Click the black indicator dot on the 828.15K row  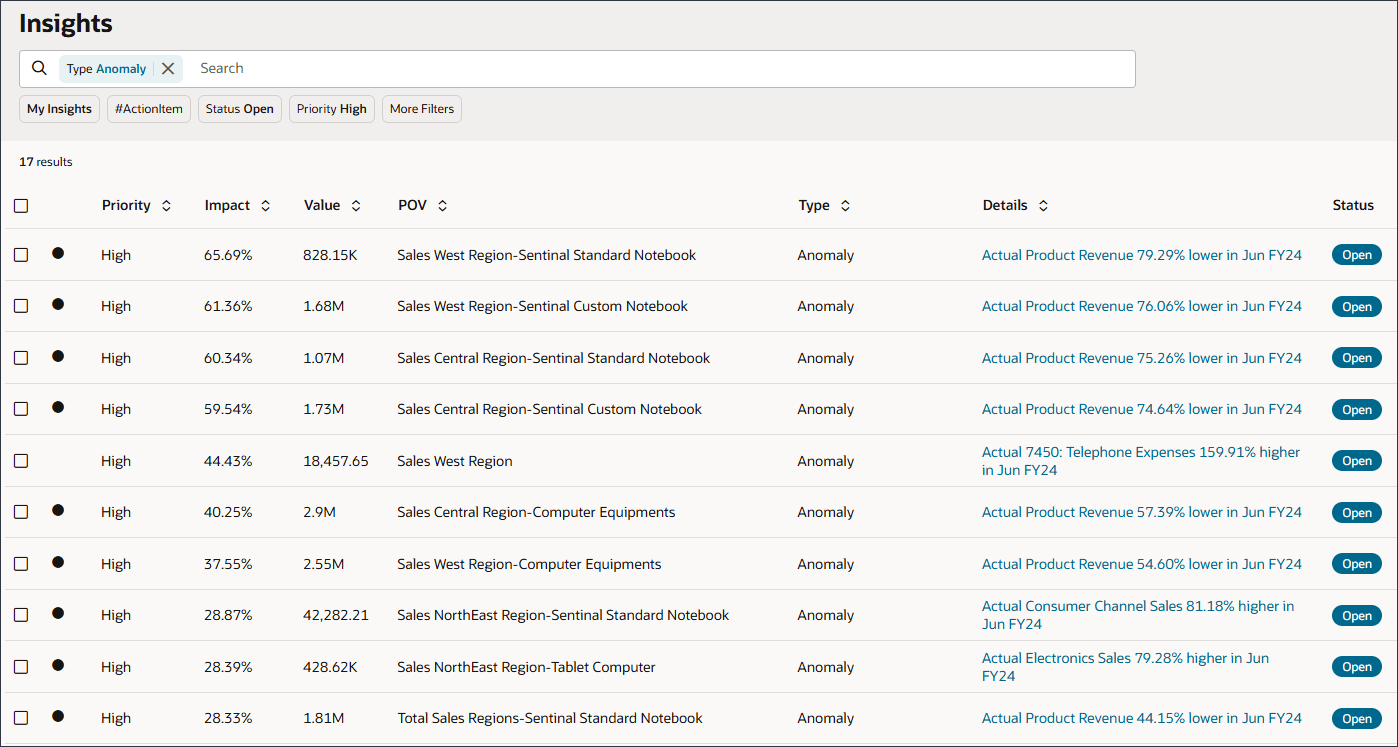(58, 253)
